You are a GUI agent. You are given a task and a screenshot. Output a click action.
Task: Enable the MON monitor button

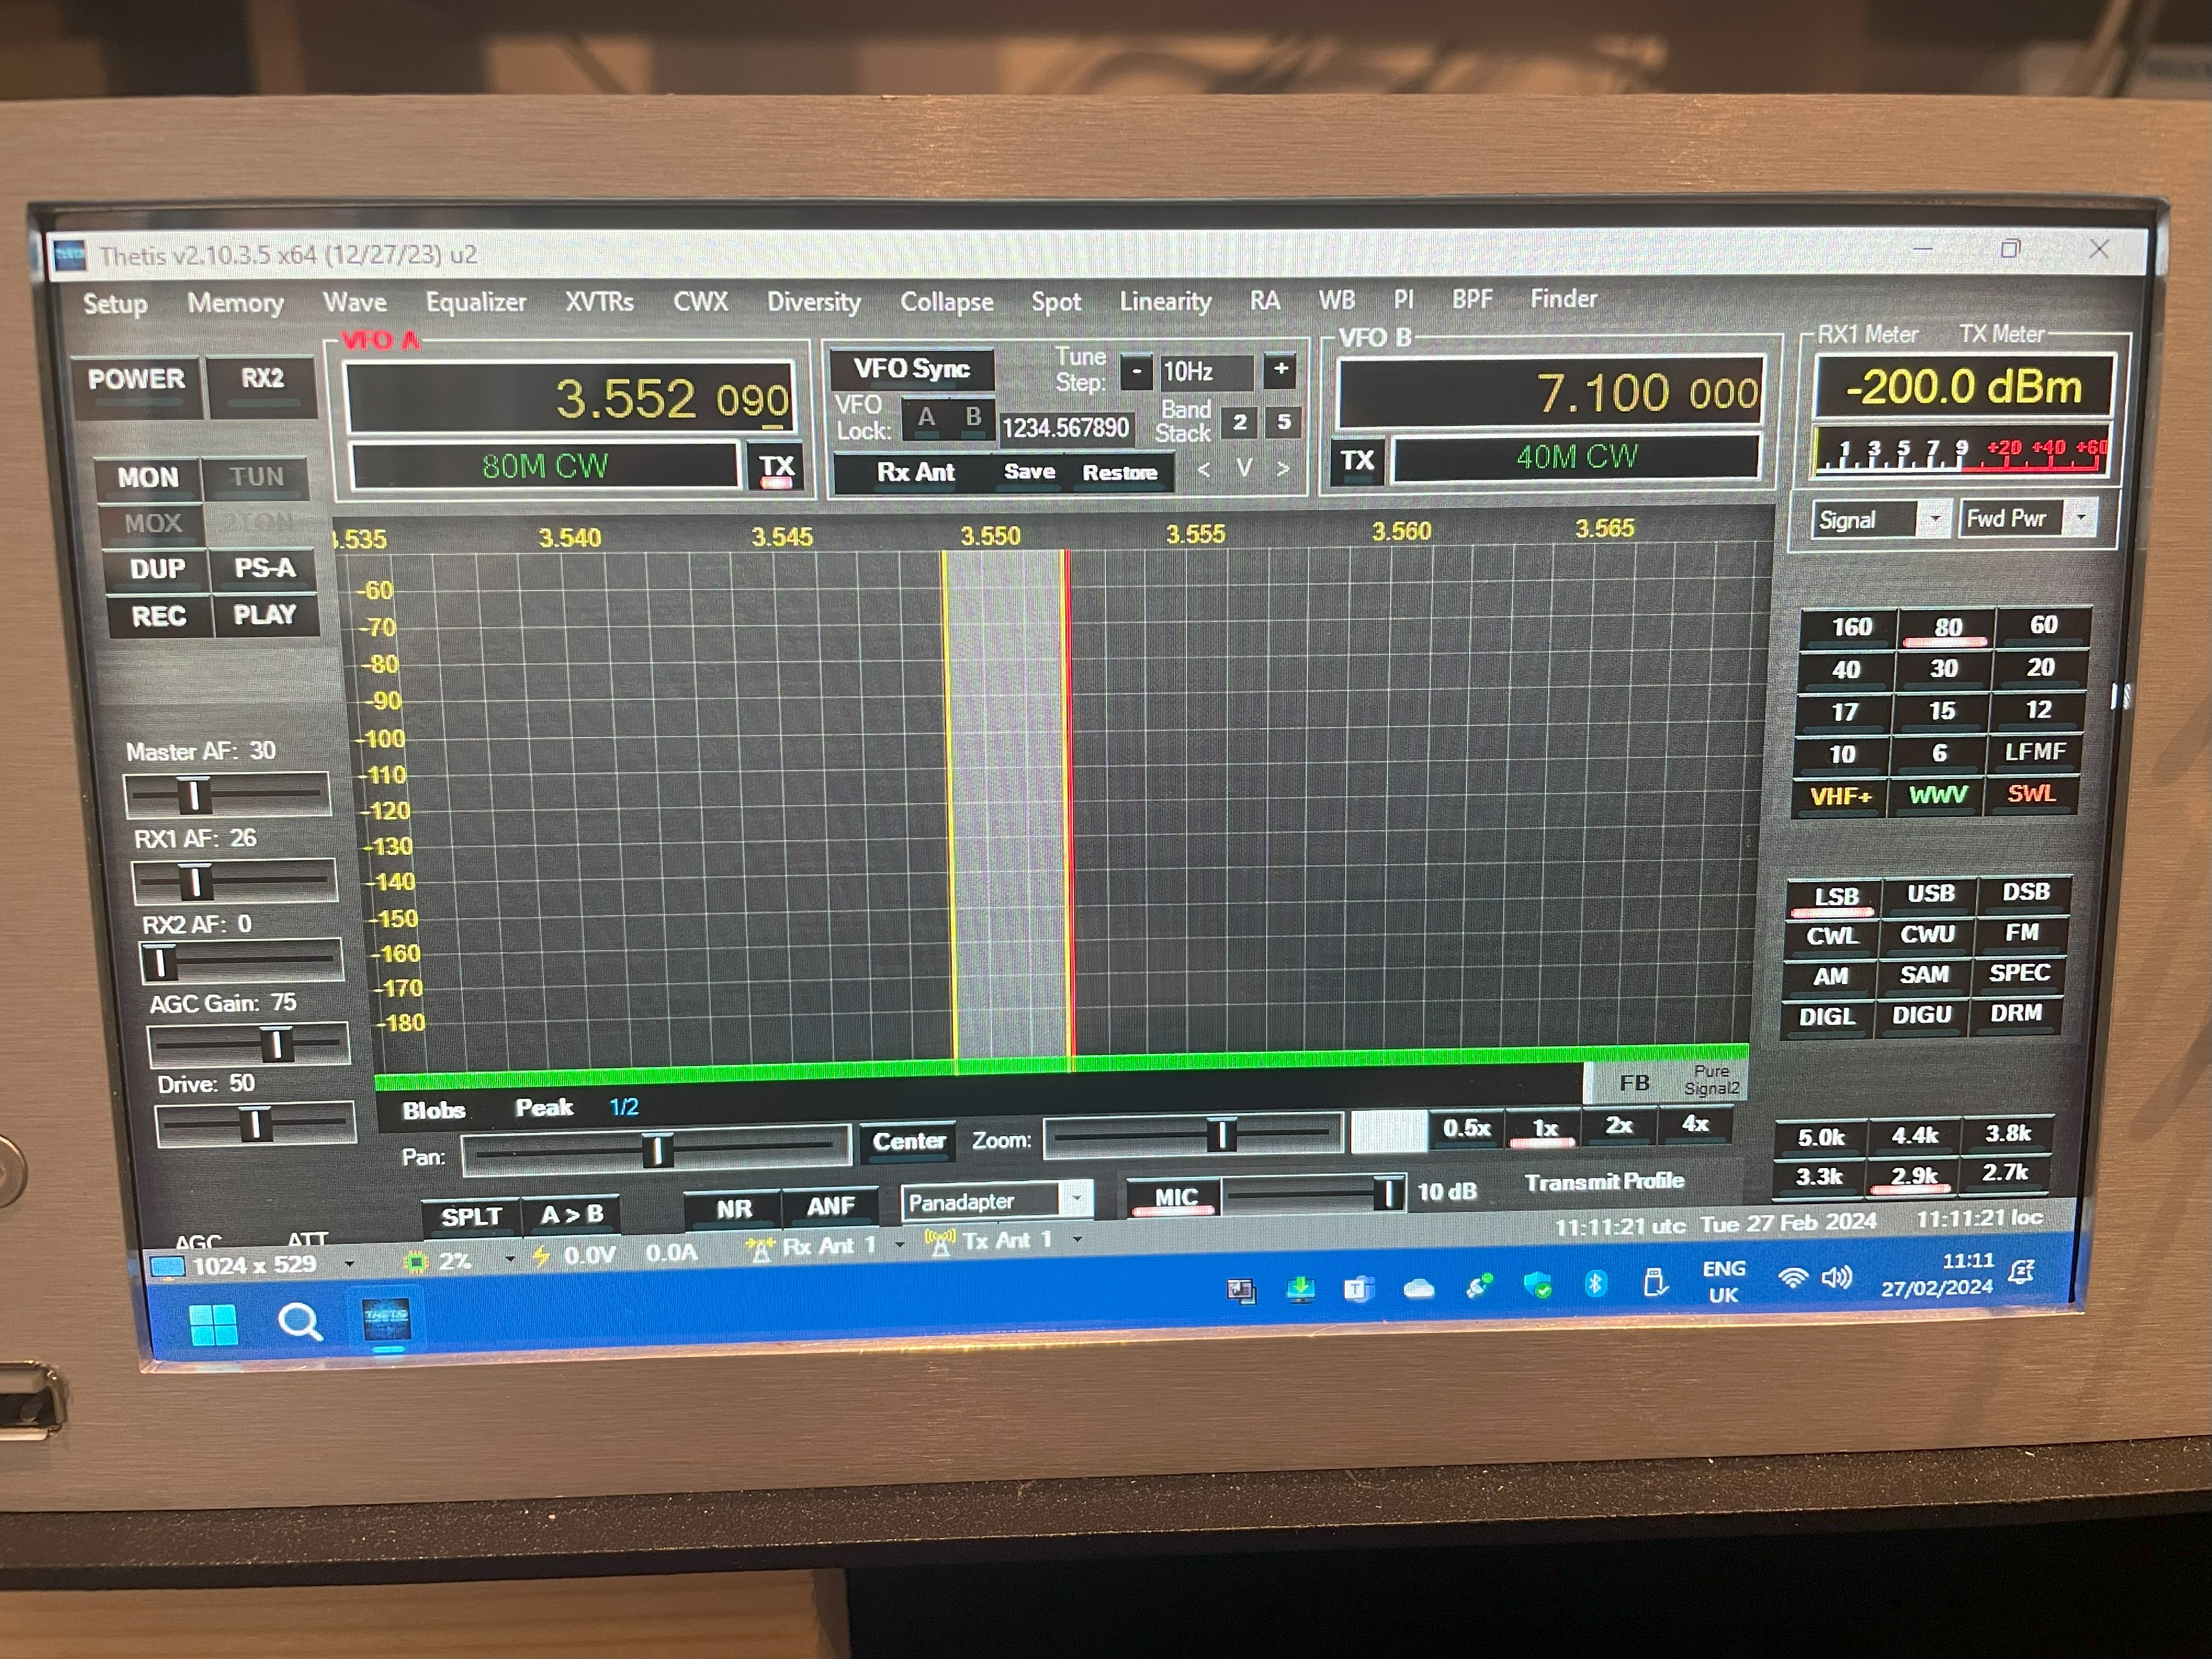[148, 479]
